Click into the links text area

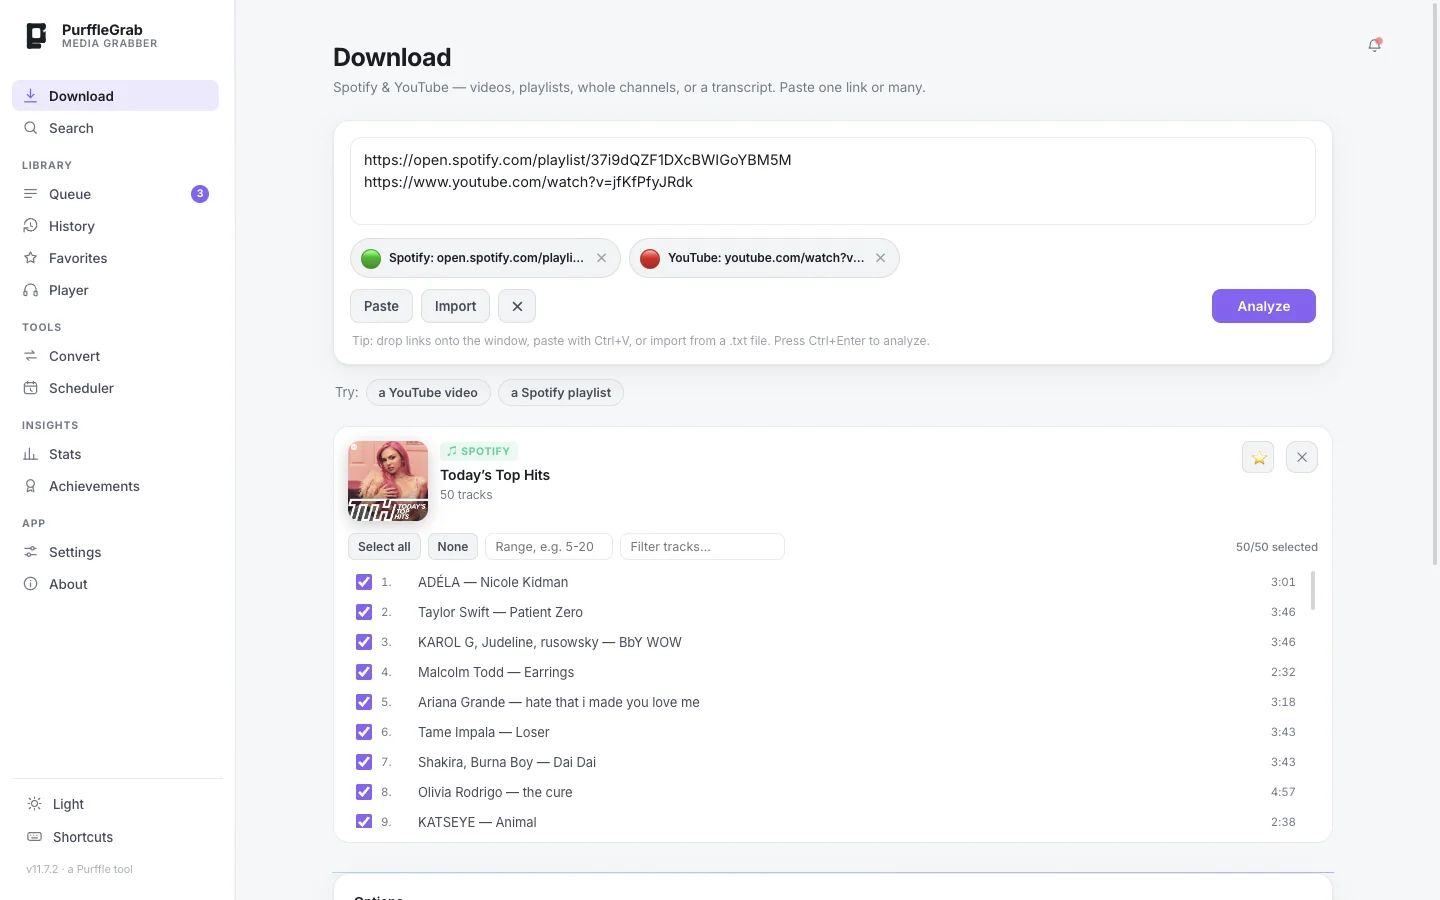(833, 181)
